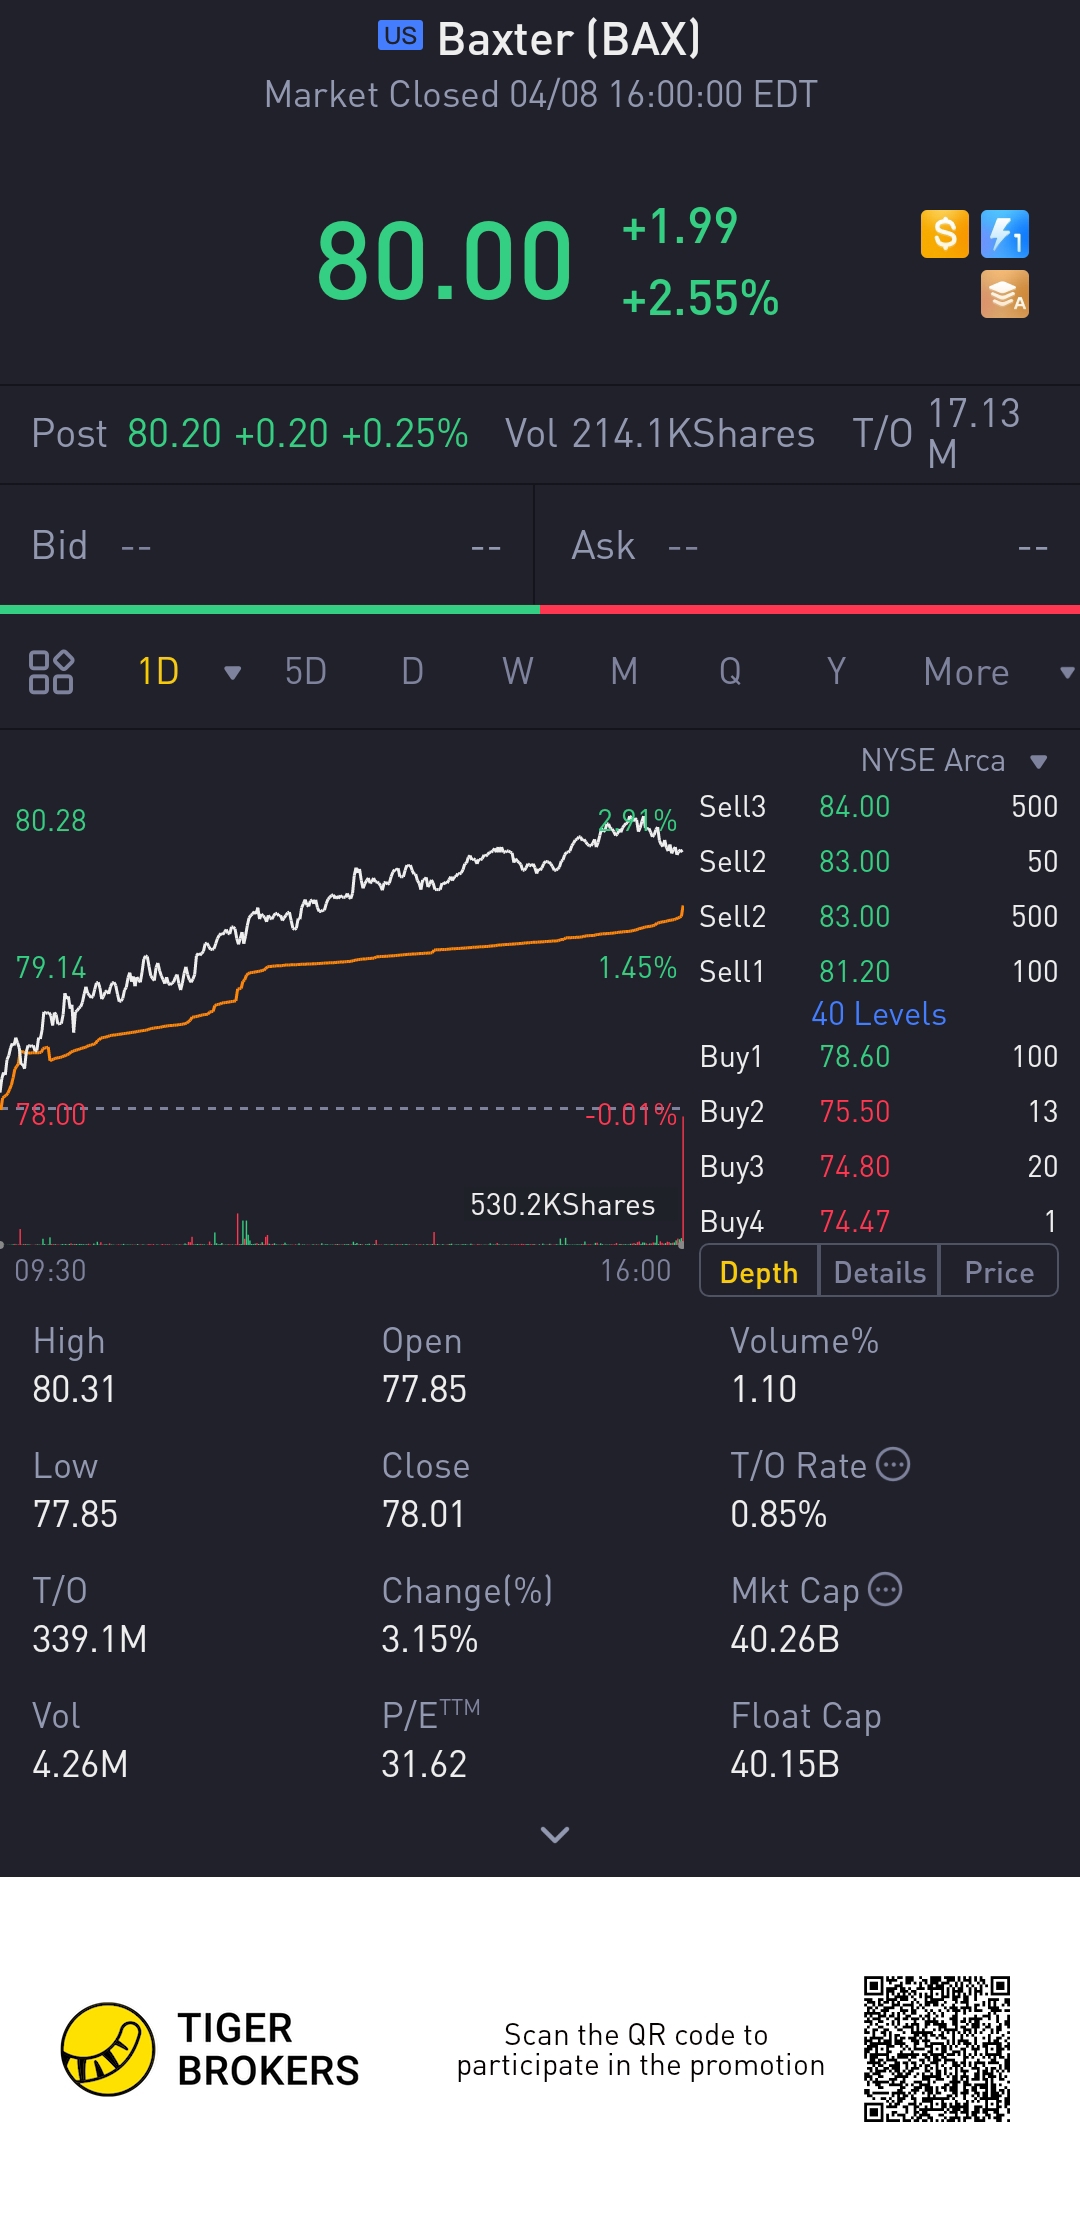This screenshot has height=2222, width=1080.
Task: Tap the Buy1 78.60 order row
Action: click(x=879, y=1057)
